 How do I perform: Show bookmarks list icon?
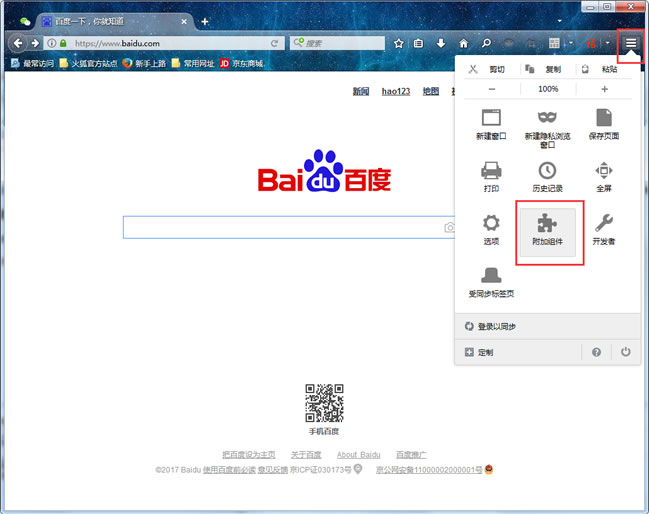click(418, 43)
